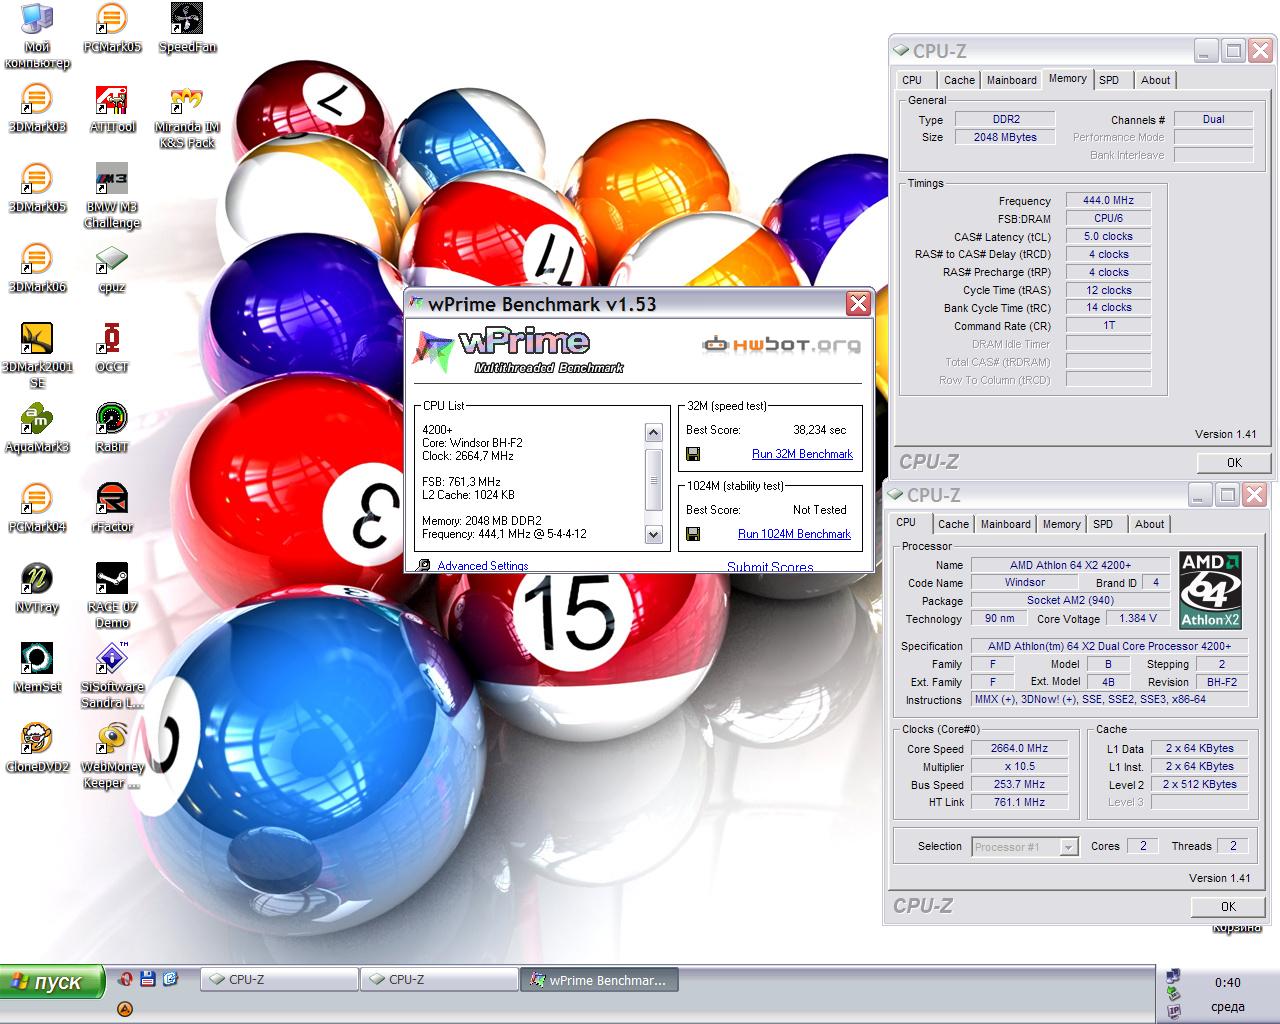
Task: Open MemSet desktop shortcut
Action: click(x=36, y=668)
